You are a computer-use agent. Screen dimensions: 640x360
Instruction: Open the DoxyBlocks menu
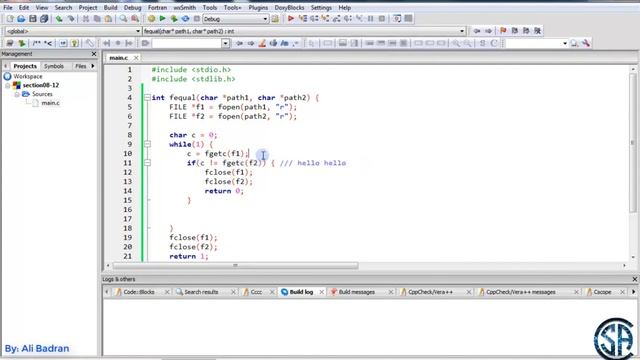pos(289,7)
